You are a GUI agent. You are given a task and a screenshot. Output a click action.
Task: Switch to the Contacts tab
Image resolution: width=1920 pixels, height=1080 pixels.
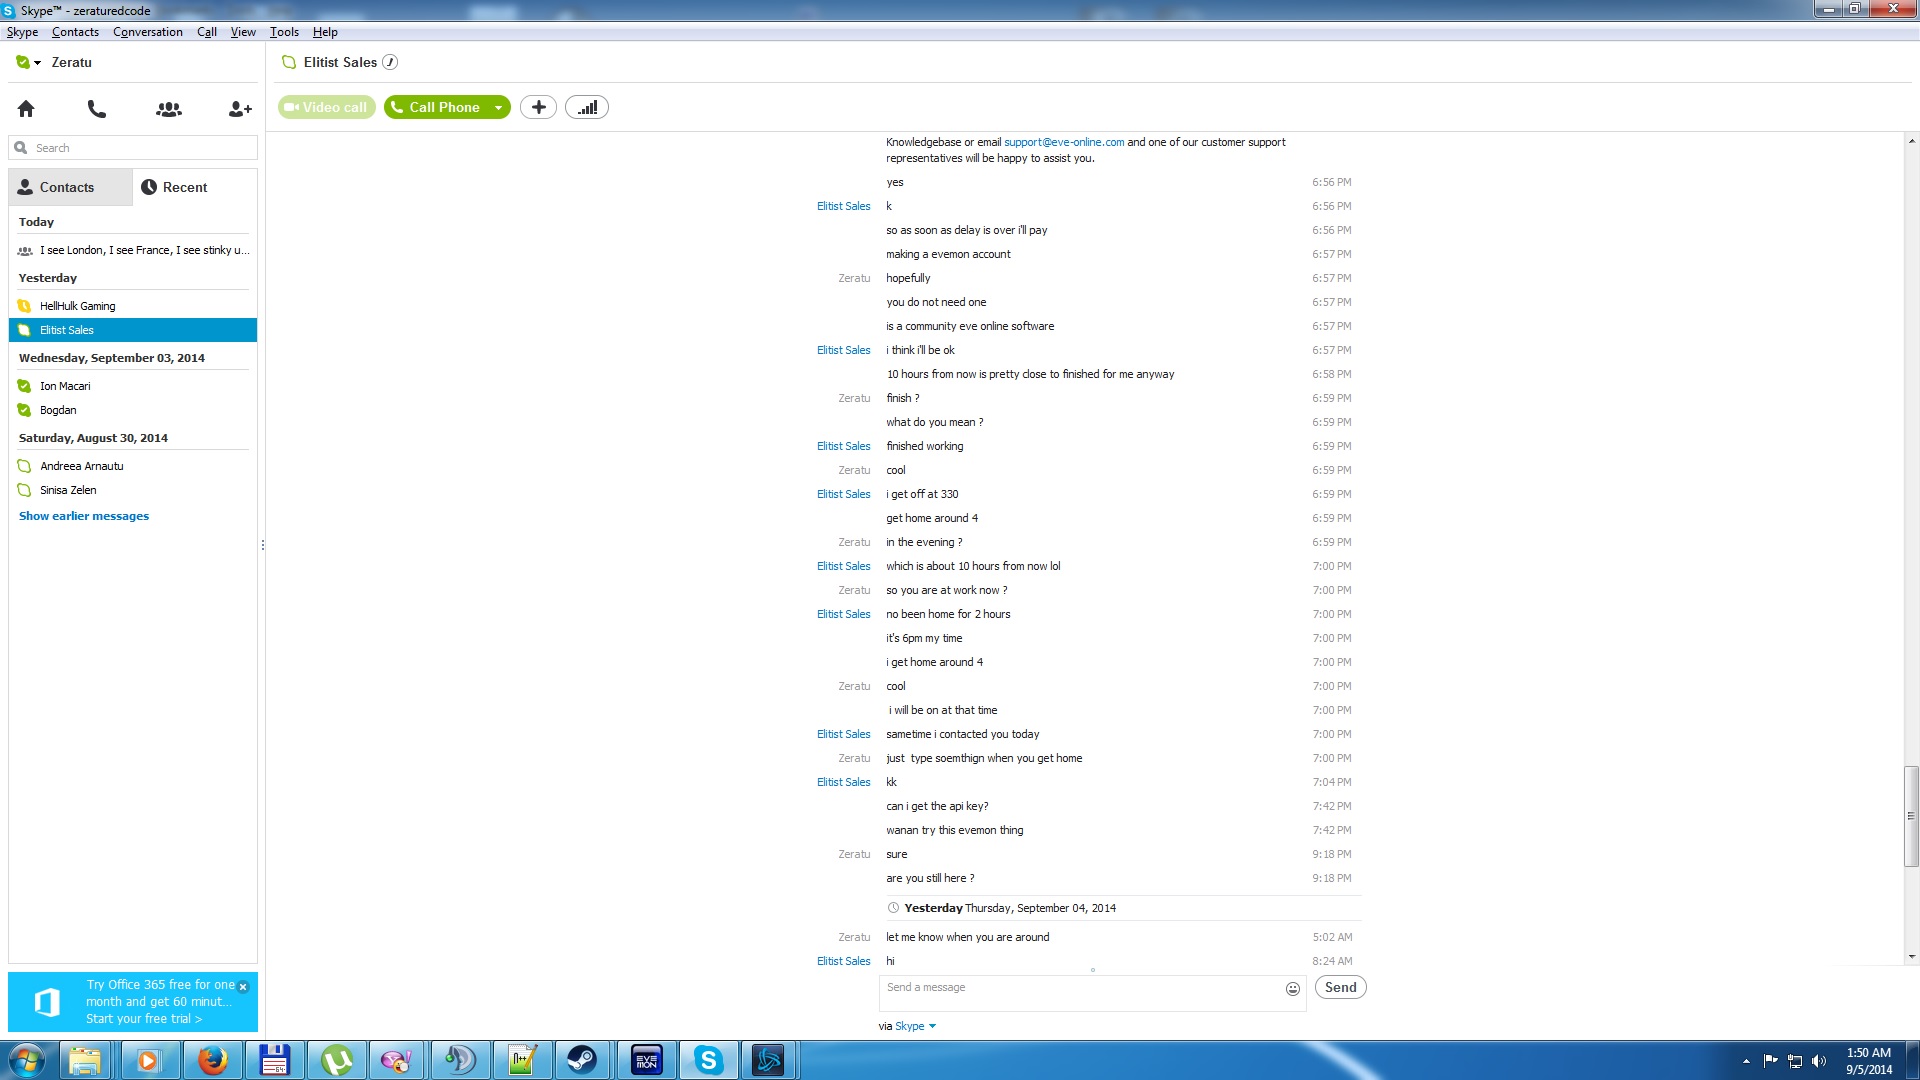pos(70,187)
